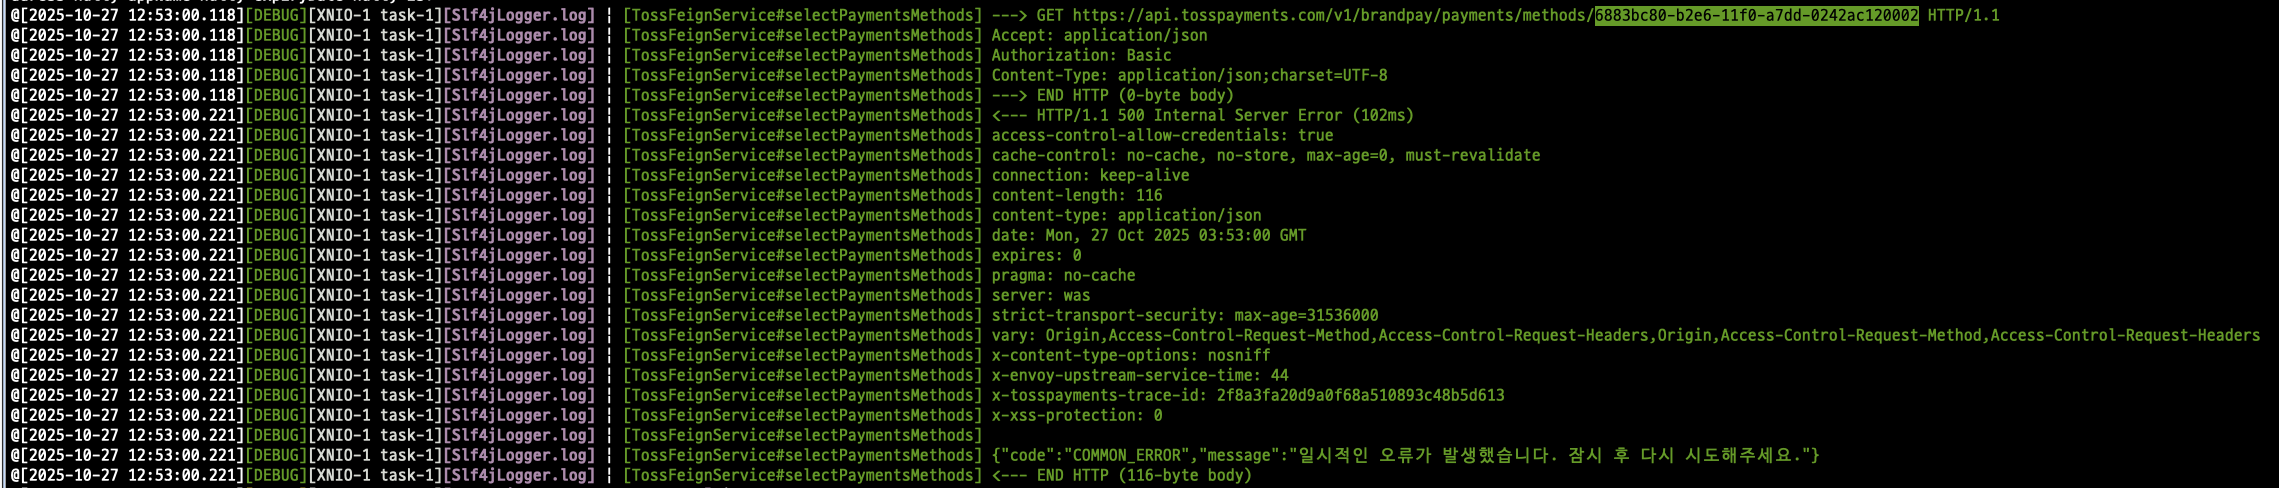Click the "x-content-type-options: nosniff" header

(1130, 355)
